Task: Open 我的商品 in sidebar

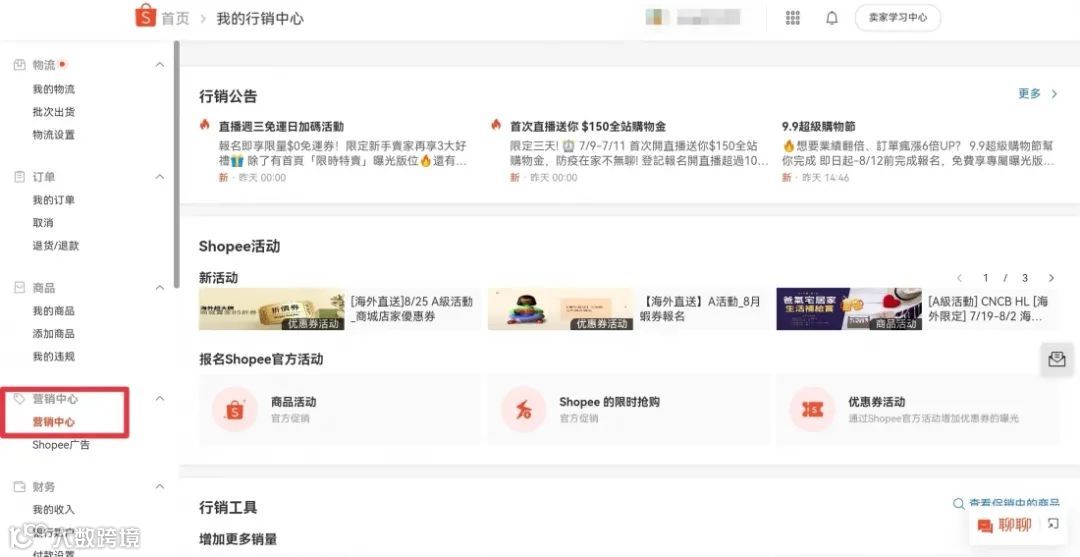Action: point(54,311)
